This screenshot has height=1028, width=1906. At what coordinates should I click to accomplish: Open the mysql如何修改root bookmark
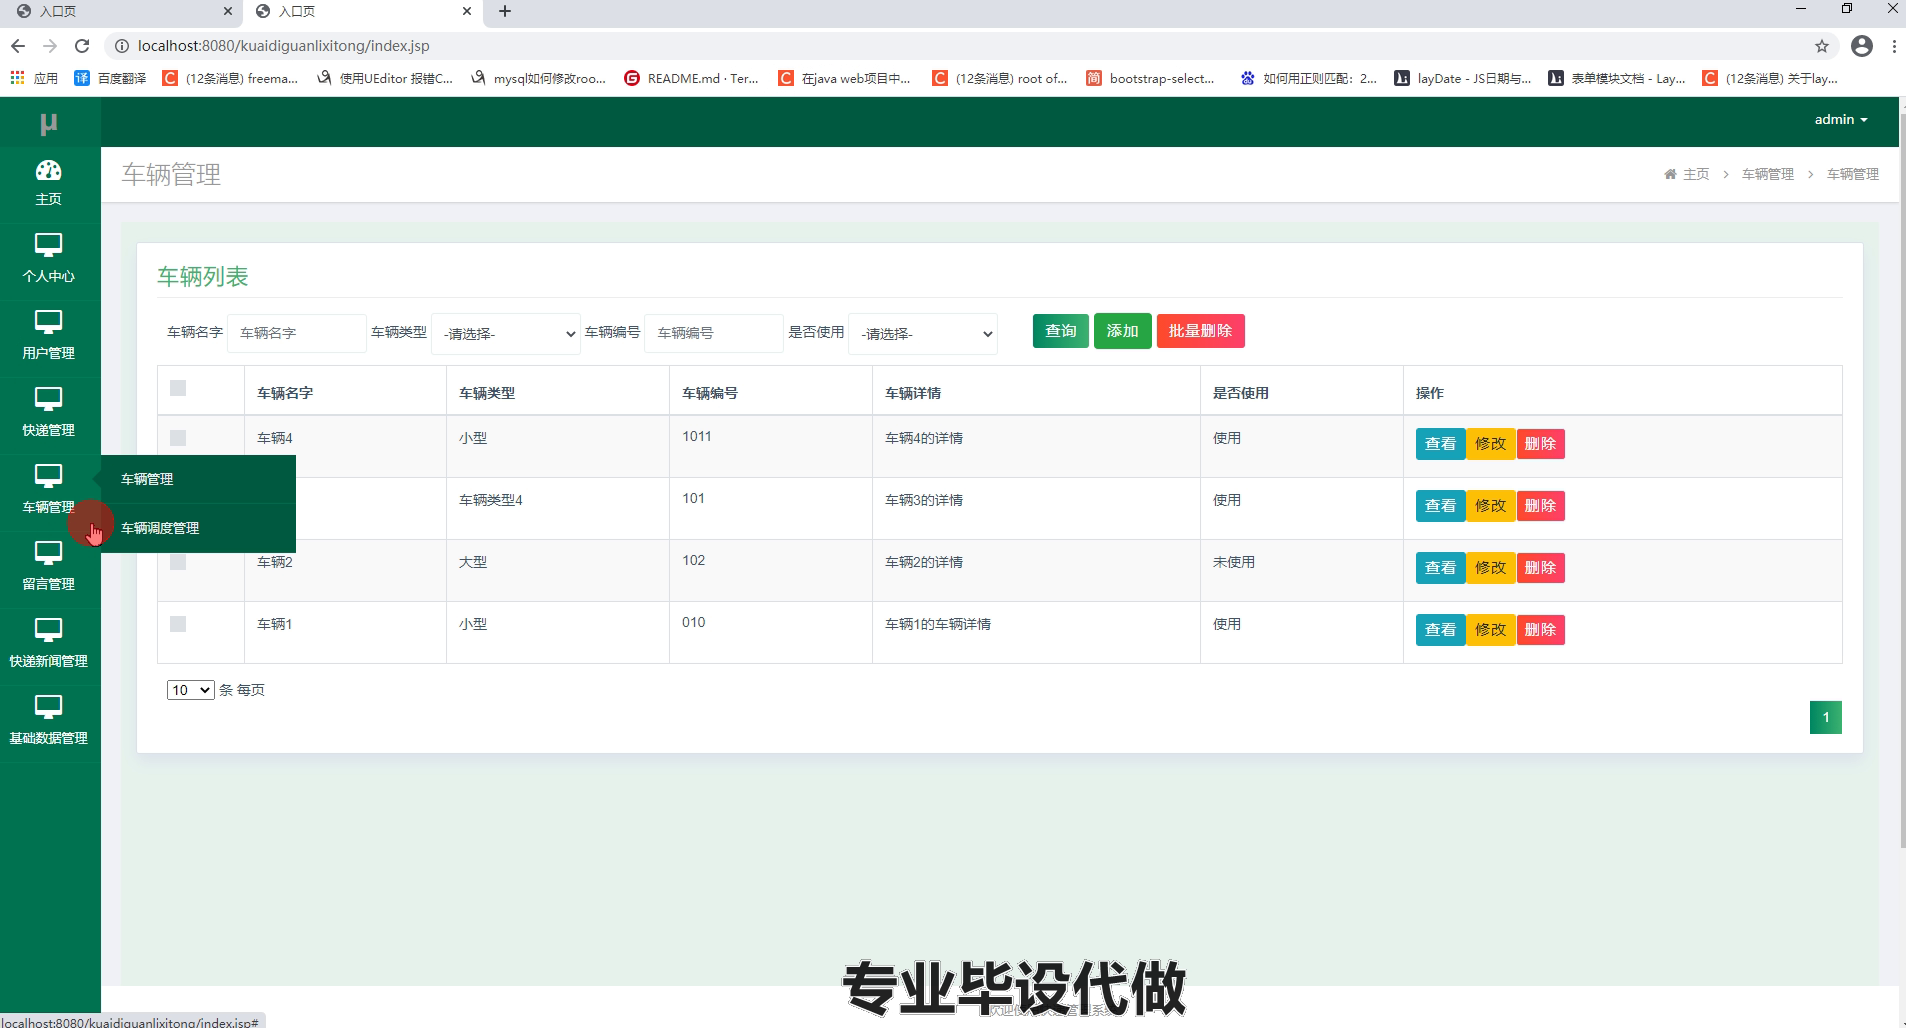(x=538, y=78)
